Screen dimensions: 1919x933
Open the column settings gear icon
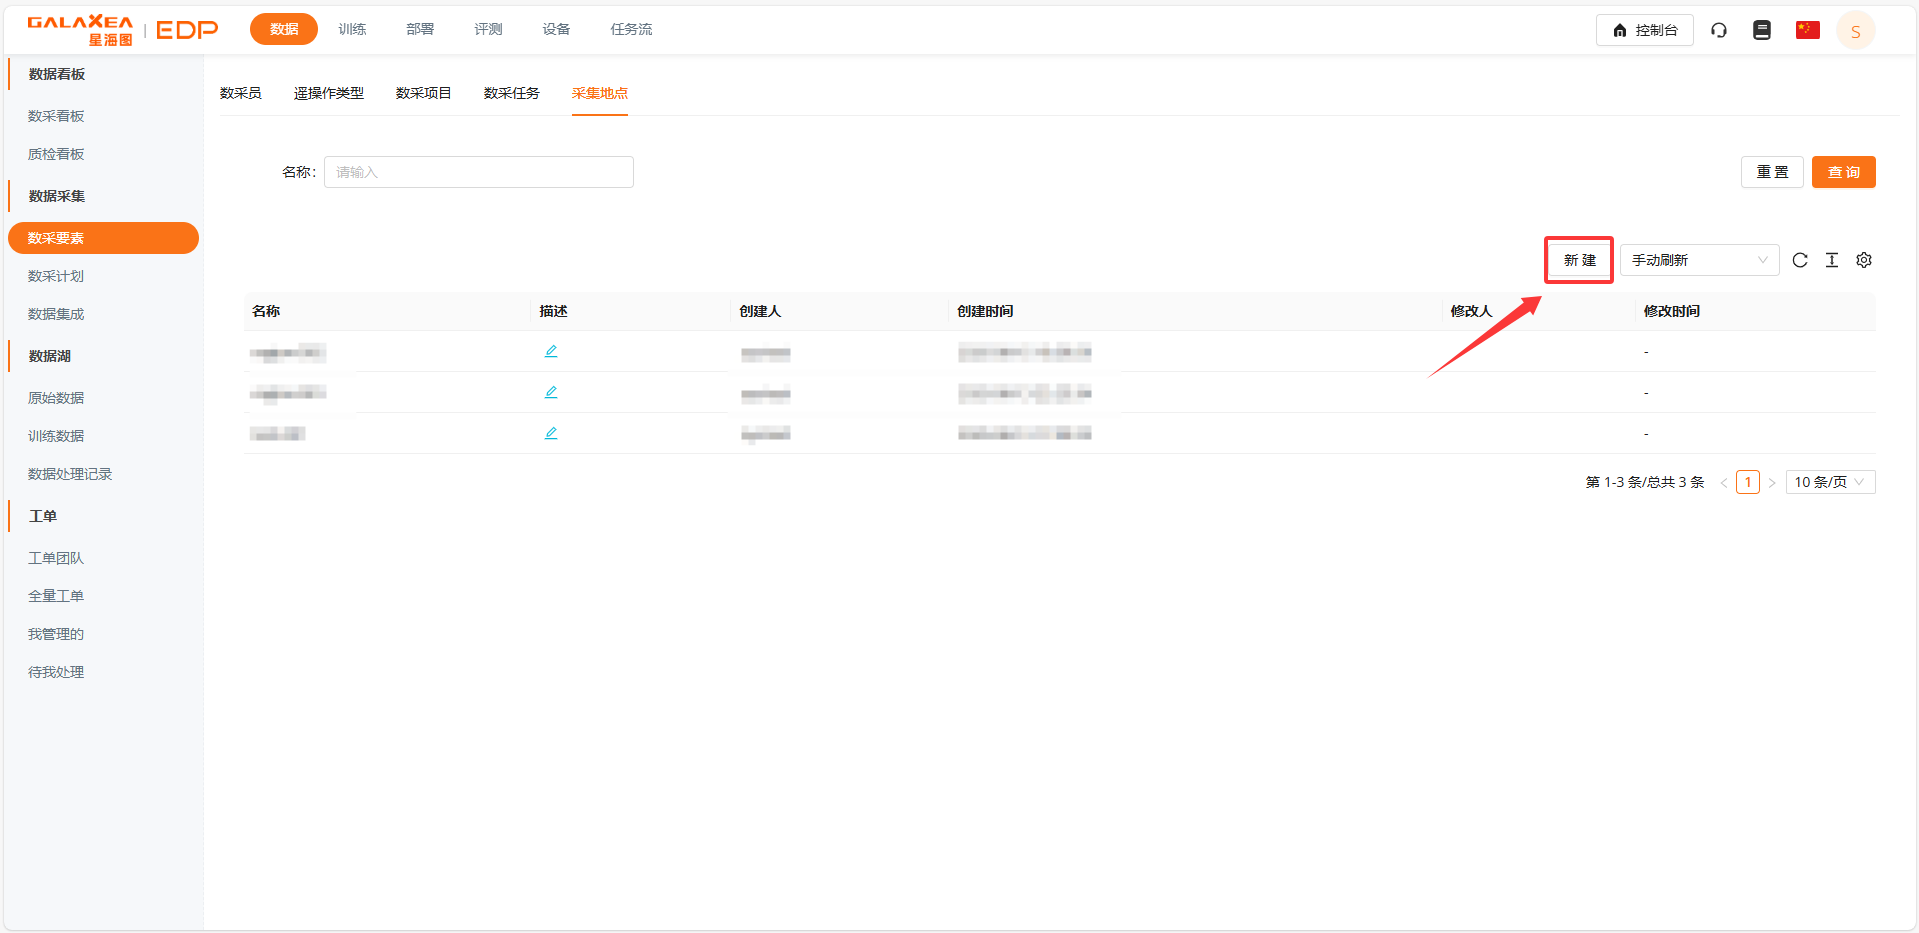1863,260
